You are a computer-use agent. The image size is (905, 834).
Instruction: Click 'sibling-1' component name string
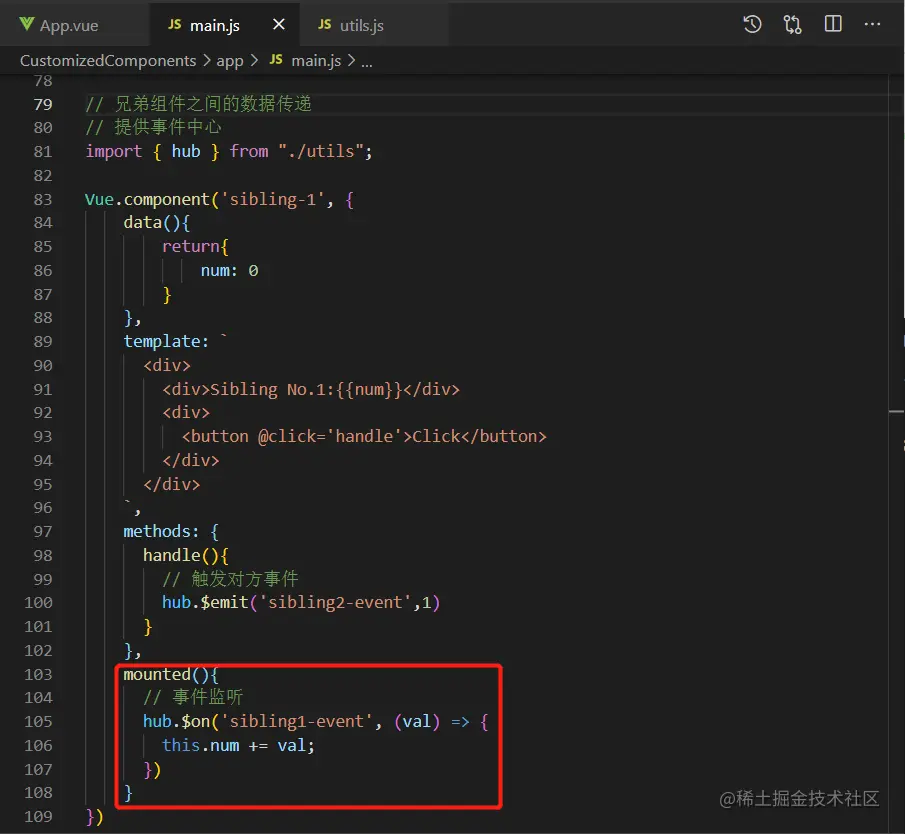(273, 199)
